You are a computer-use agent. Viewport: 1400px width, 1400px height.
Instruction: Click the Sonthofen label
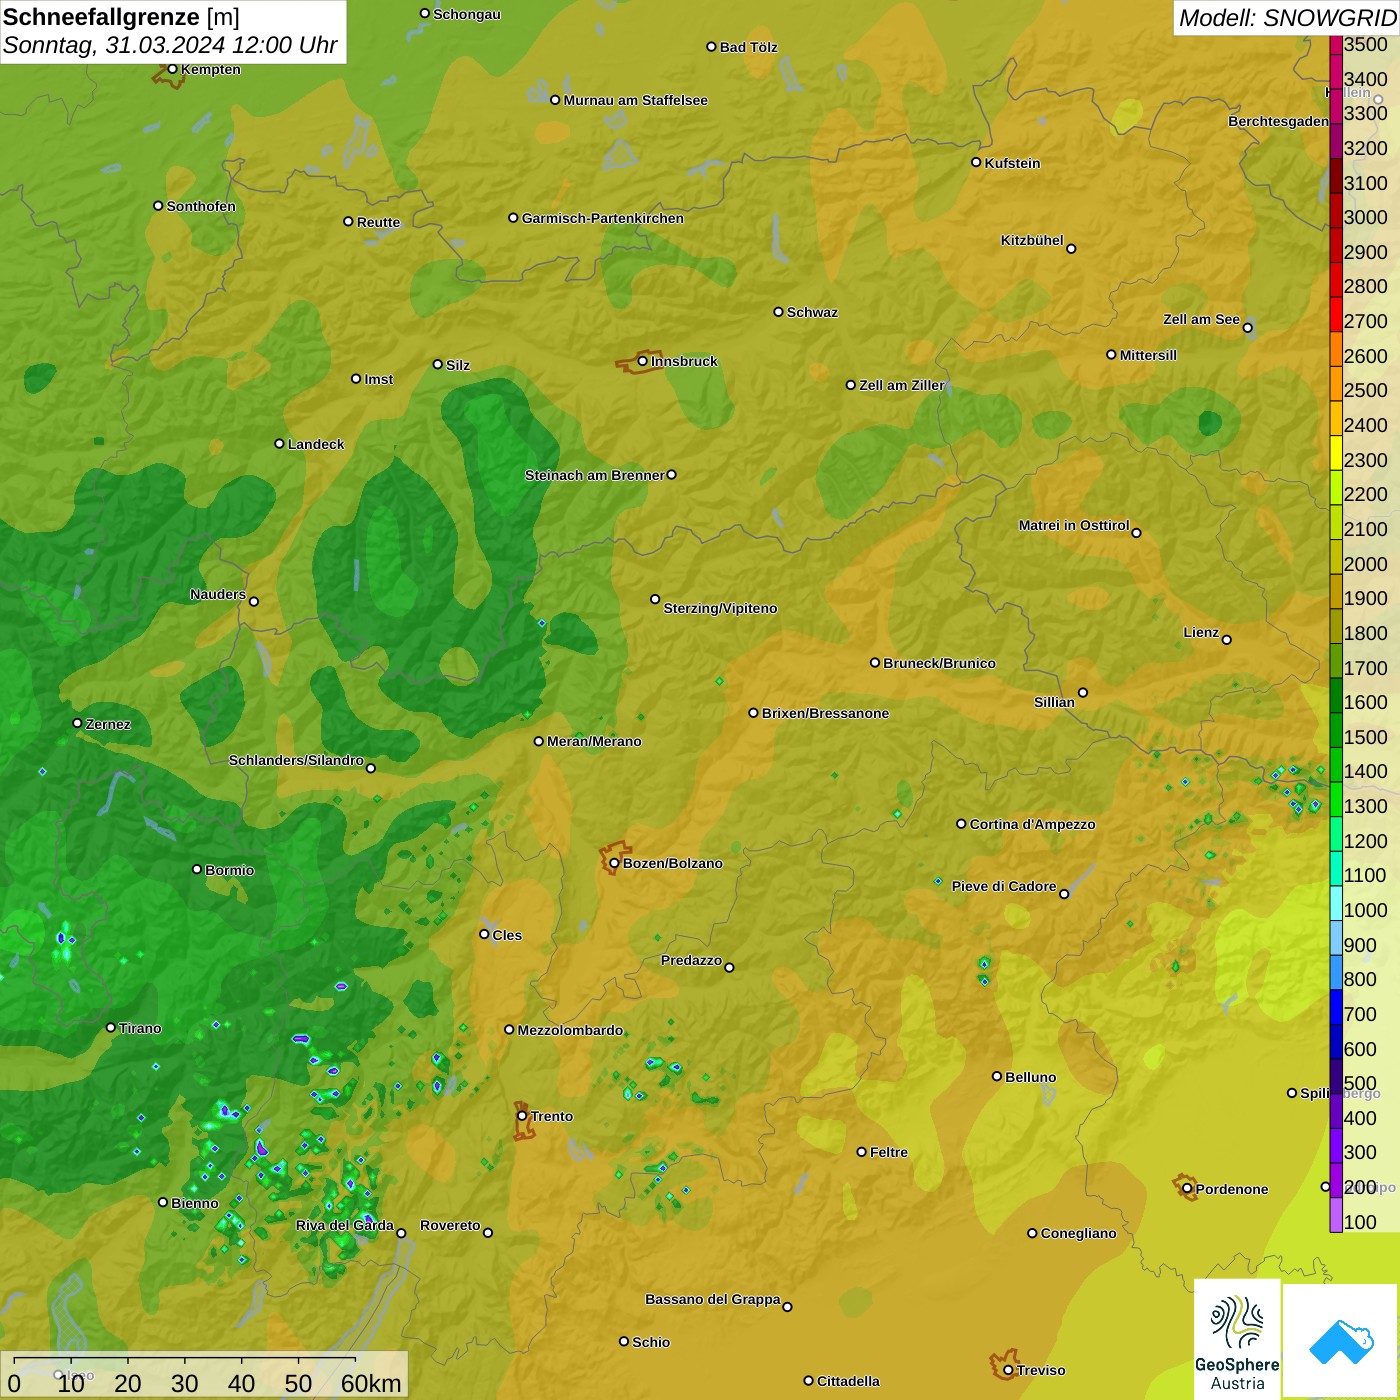[201, 206]
